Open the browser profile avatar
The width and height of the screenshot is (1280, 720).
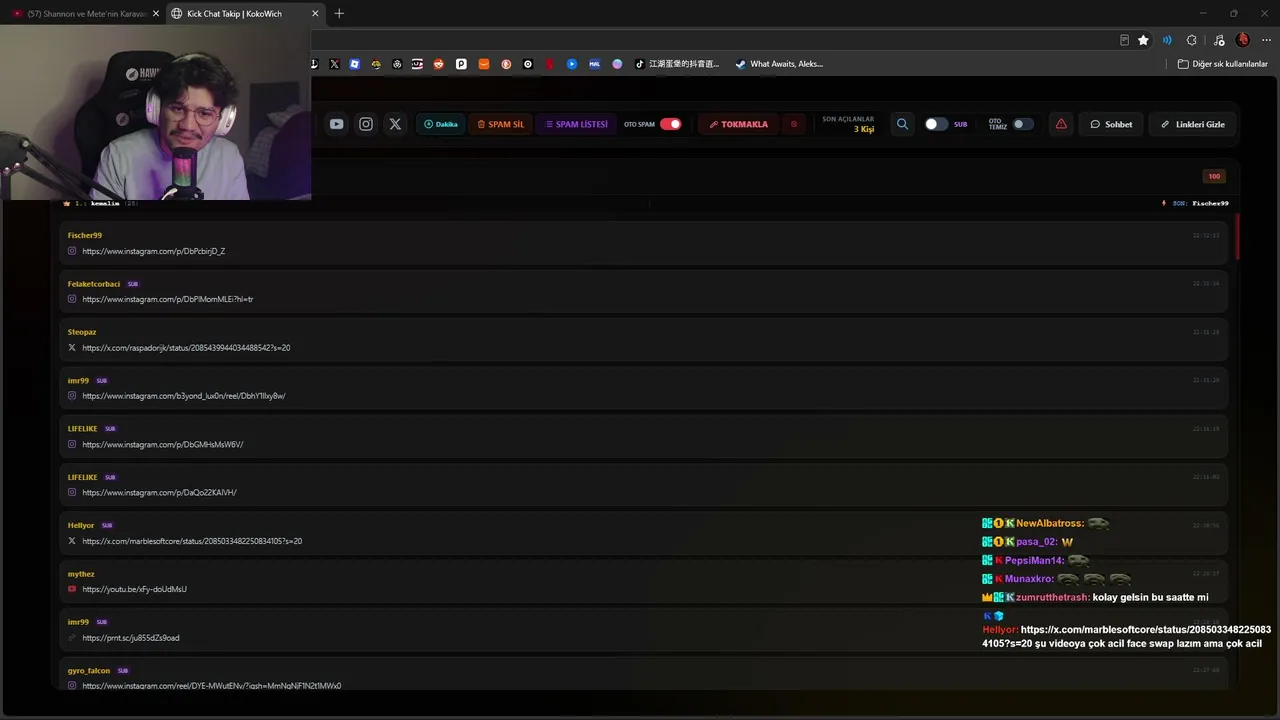(x=1243, y=40)
